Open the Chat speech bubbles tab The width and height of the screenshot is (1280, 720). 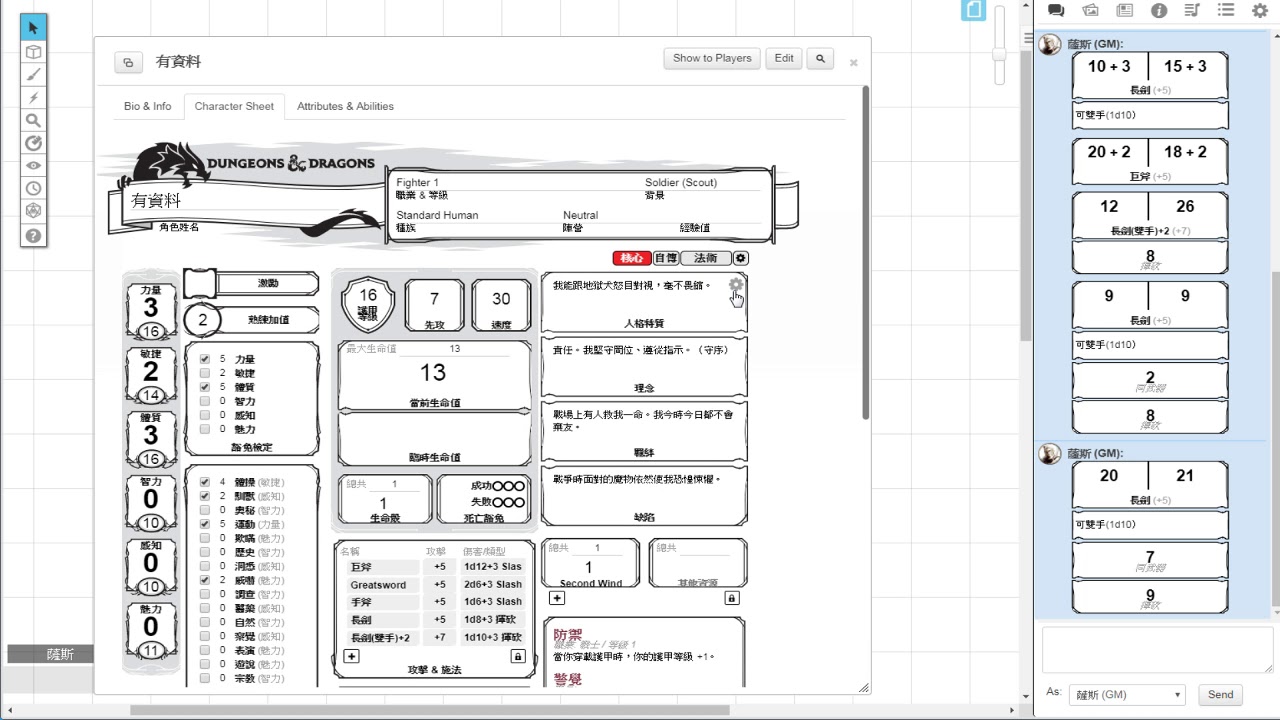point(1056,11)
